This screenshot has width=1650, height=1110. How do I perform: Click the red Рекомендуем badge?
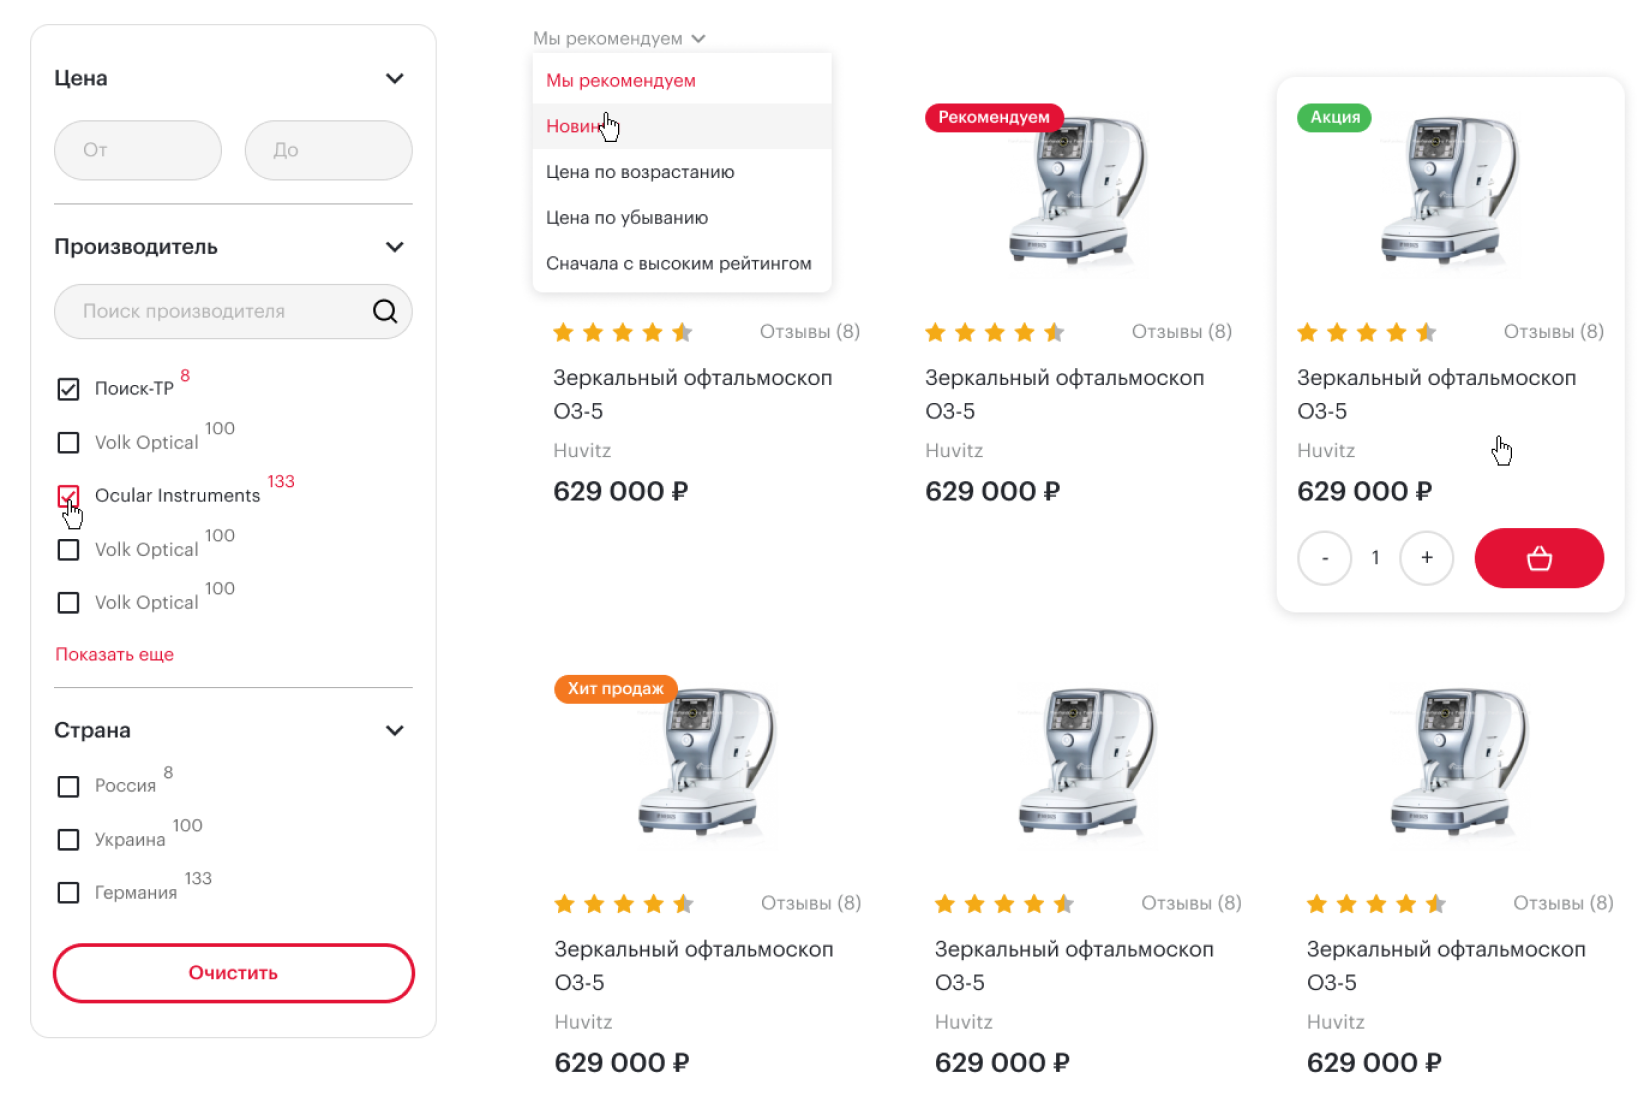point(993,117)
